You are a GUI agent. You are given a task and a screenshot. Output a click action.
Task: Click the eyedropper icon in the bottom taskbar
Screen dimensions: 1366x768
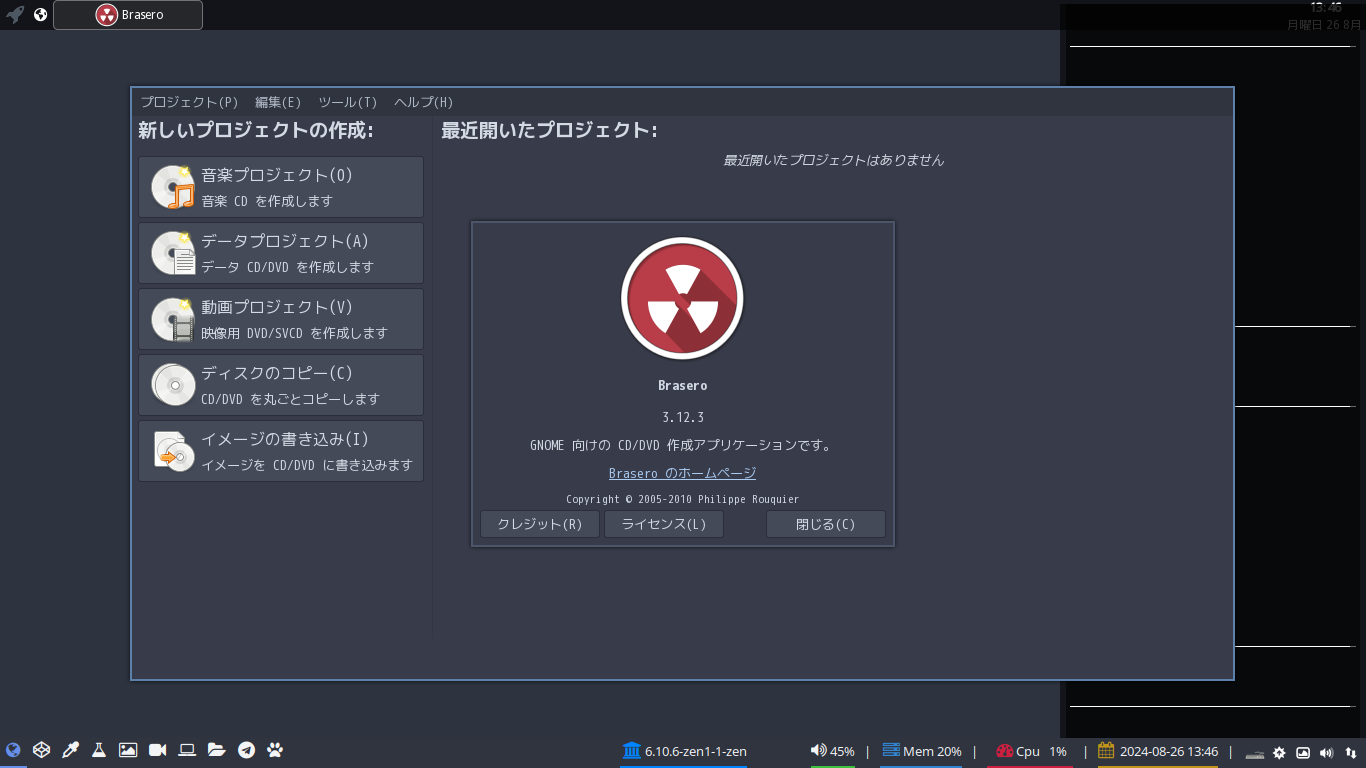pos(69,749)
